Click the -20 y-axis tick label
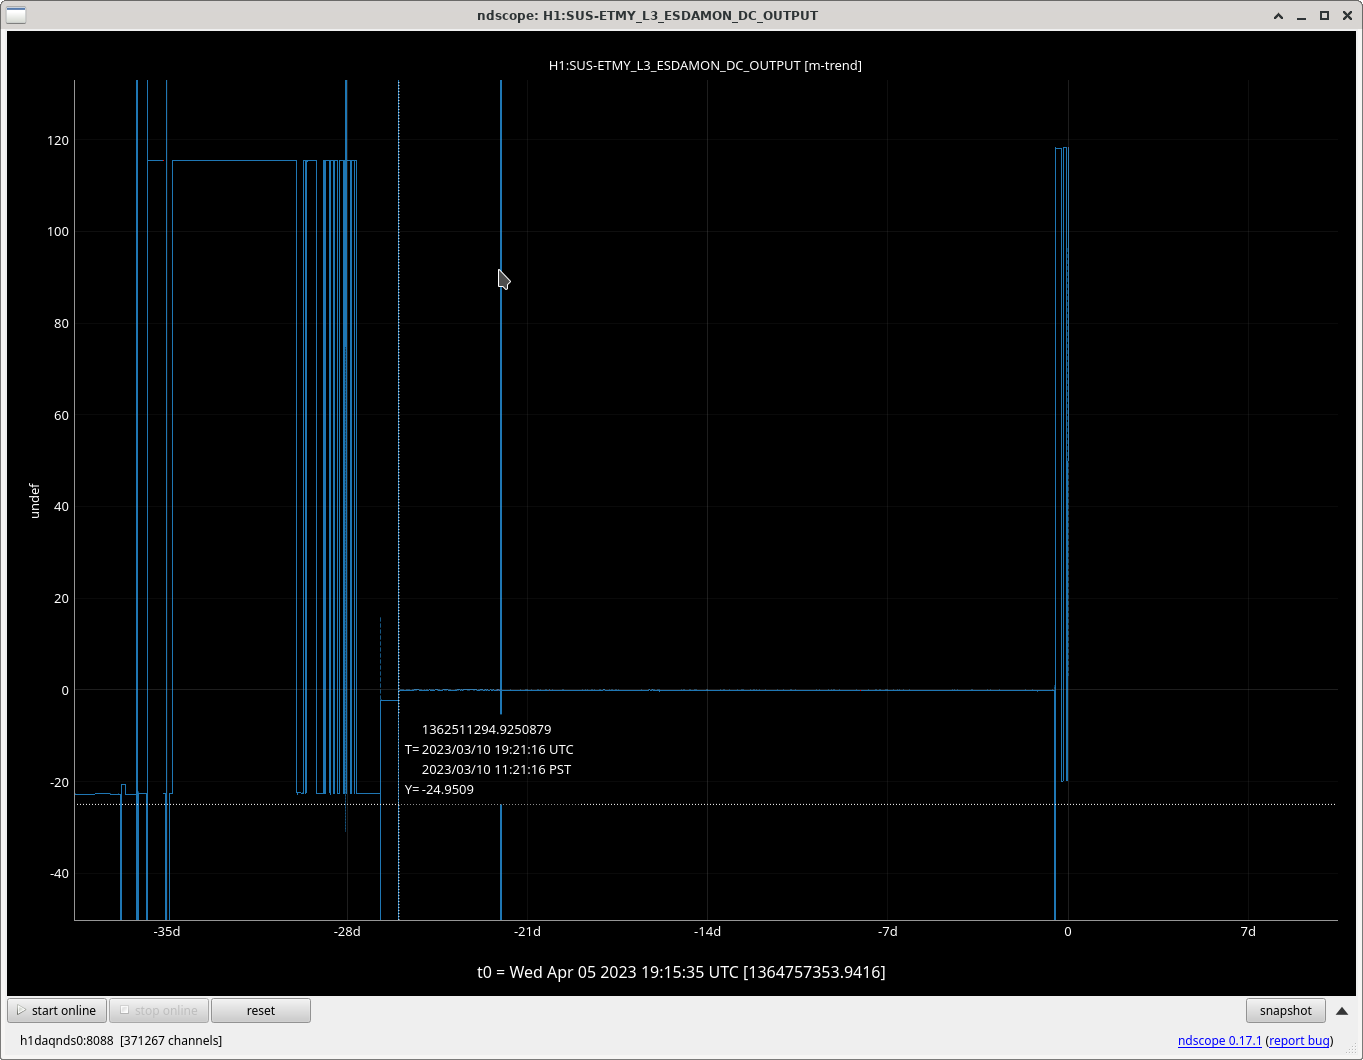 [58, 782]
